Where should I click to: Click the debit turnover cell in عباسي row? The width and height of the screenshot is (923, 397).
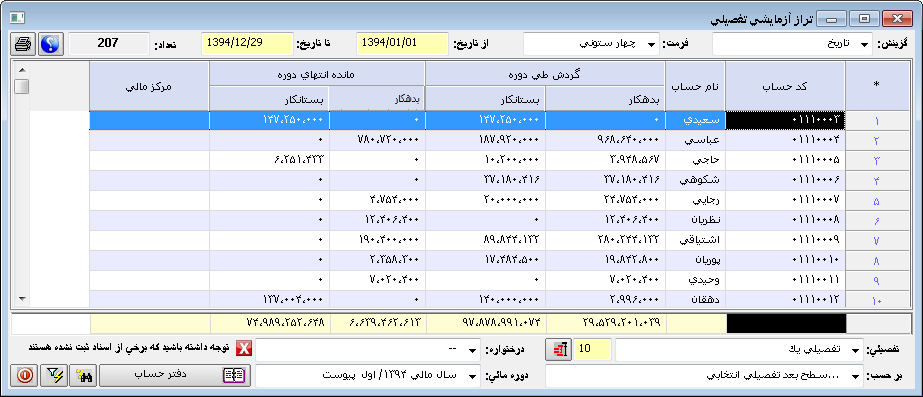606,141
